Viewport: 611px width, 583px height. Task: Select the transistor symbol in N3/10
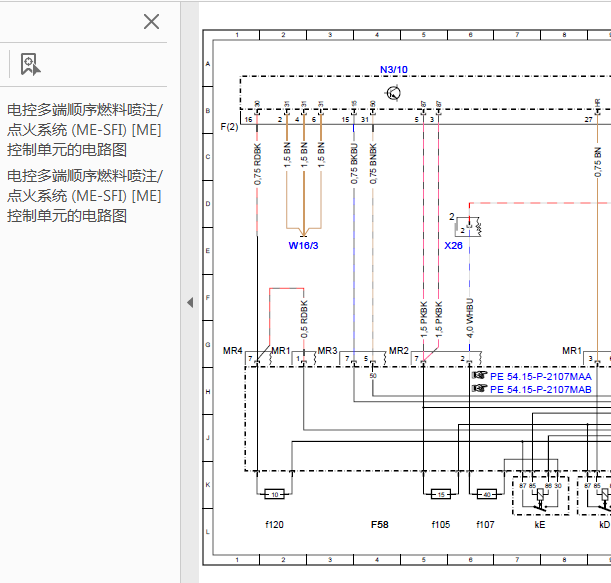[393, 93]
